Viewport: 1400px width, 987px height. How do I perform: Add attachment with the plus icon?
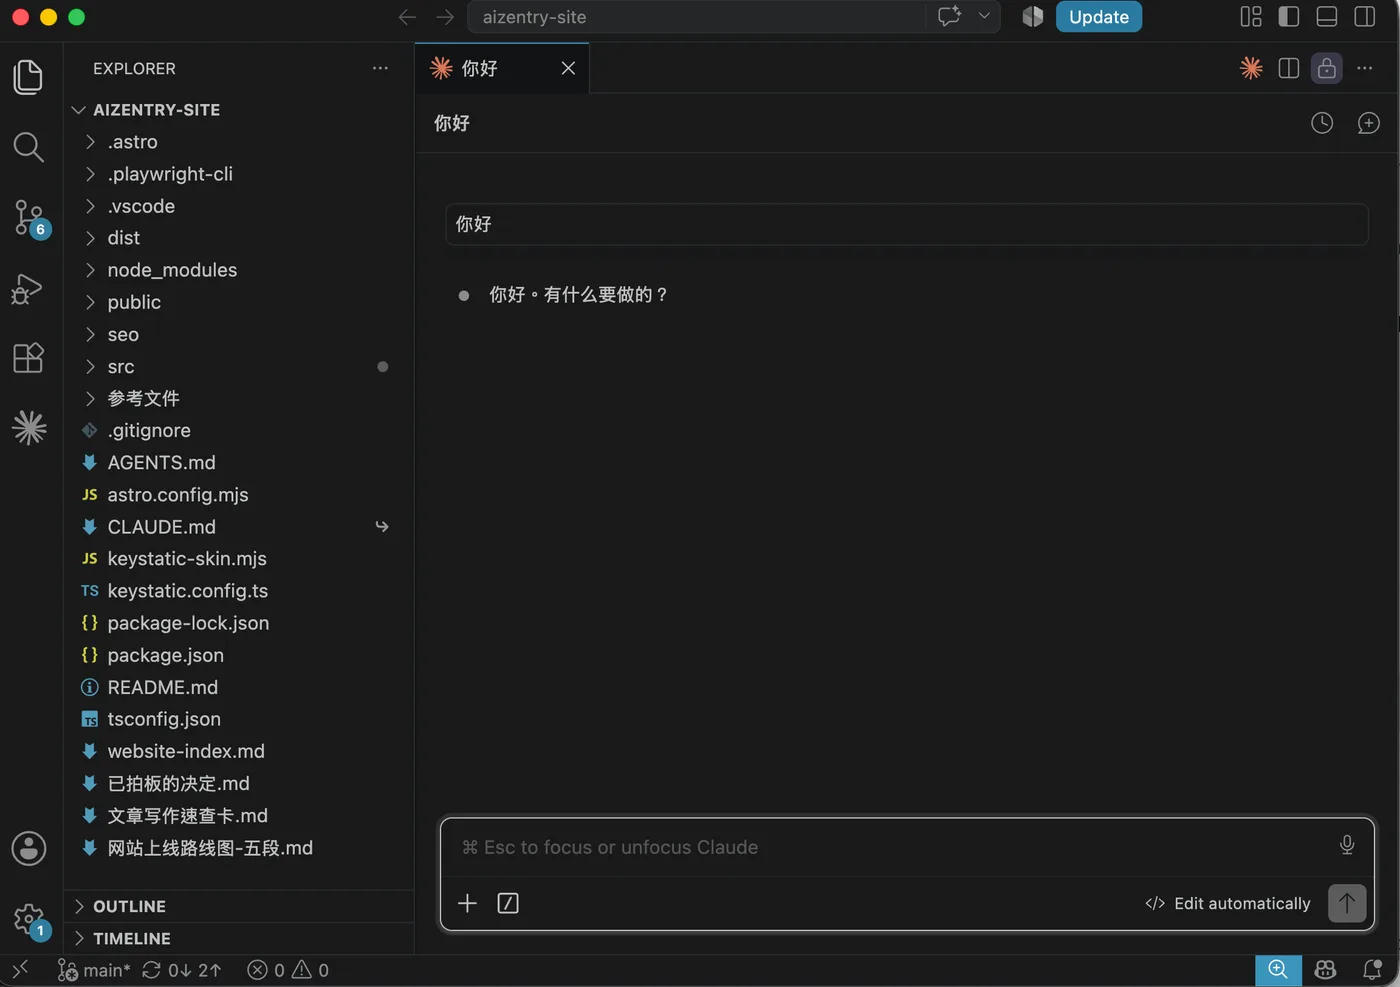467,903
